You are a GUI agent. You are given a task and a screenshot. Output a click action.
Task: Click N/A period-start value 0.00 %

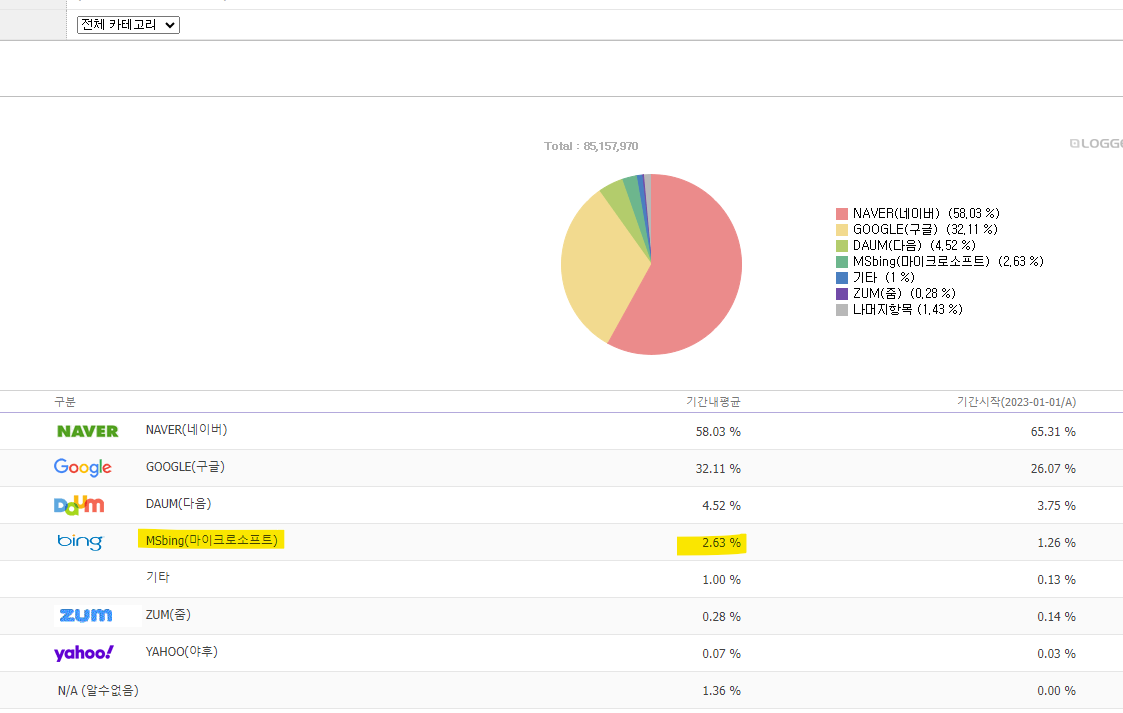click(1056, 691)
